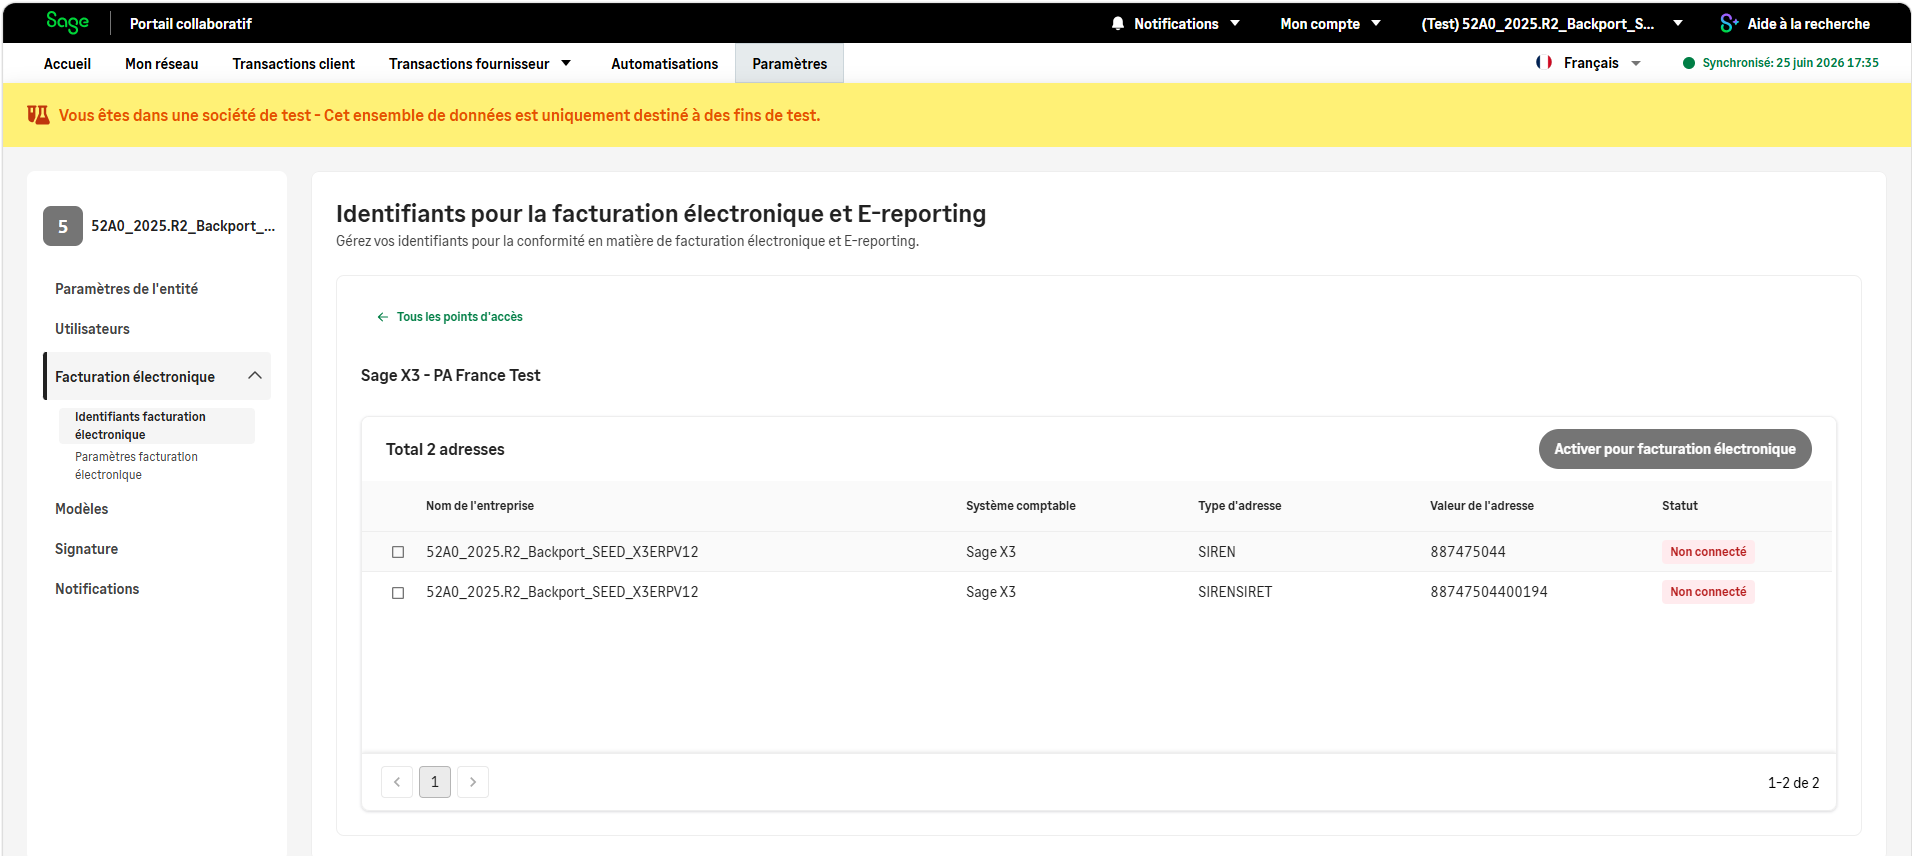The image size is (1912, 856).
Task: Sort by Nom de l'entreprise column header
Action: (480, 506)
